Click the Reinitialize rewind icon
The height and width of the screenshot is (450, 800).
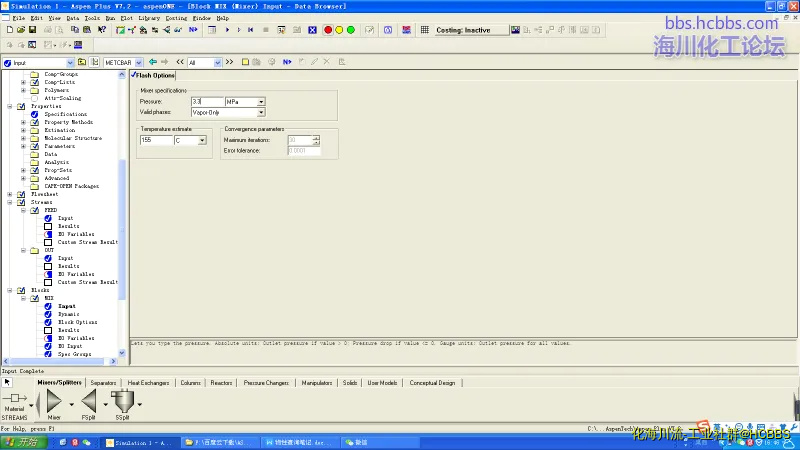251,30
